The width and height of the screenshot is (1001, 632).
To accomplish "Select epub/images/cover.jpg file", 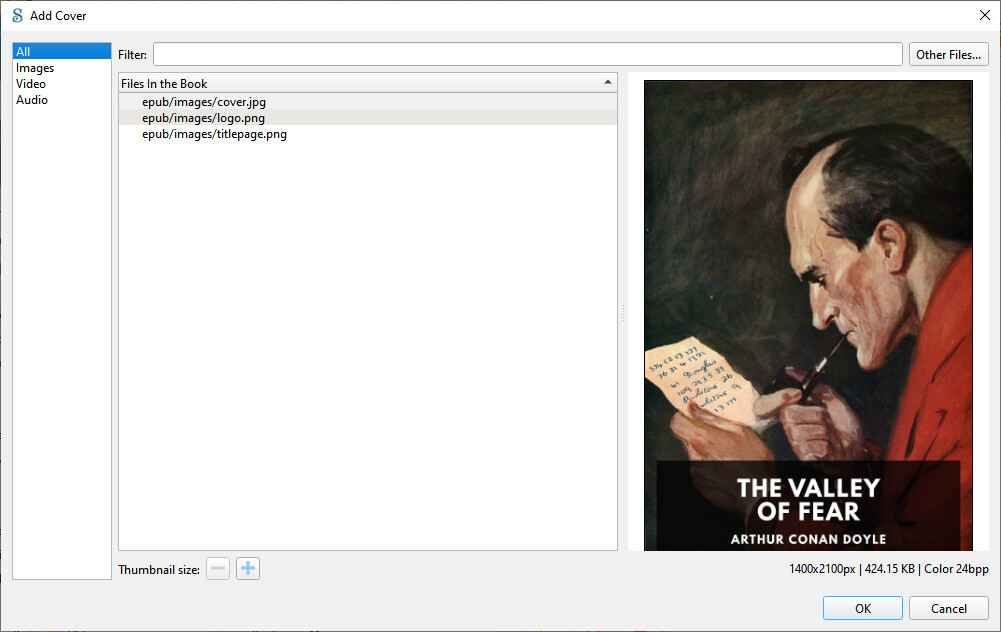I will tap(368, 102).
